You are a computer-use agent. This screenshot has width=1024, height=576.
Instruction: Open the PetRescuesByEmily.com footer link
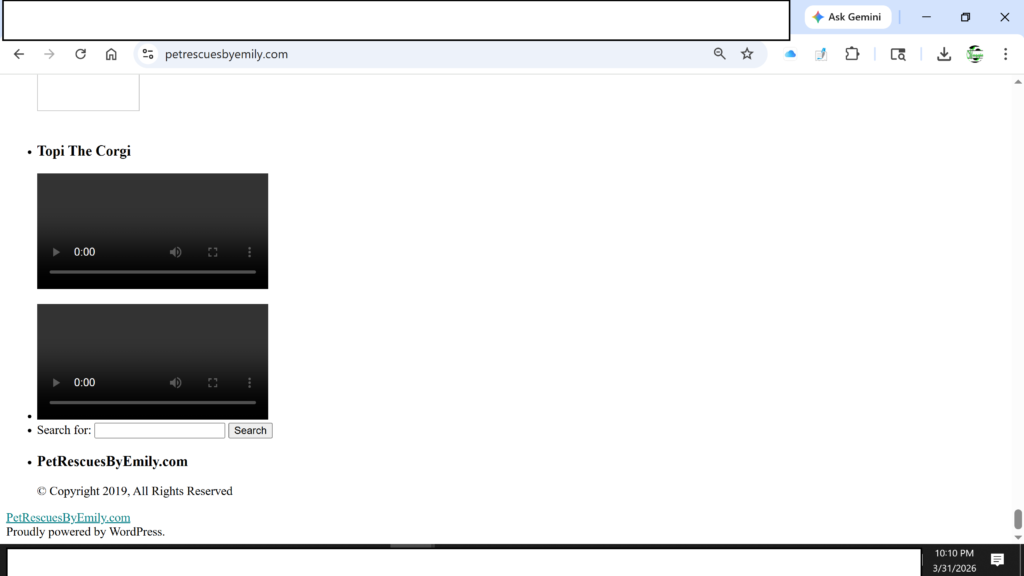68,517
